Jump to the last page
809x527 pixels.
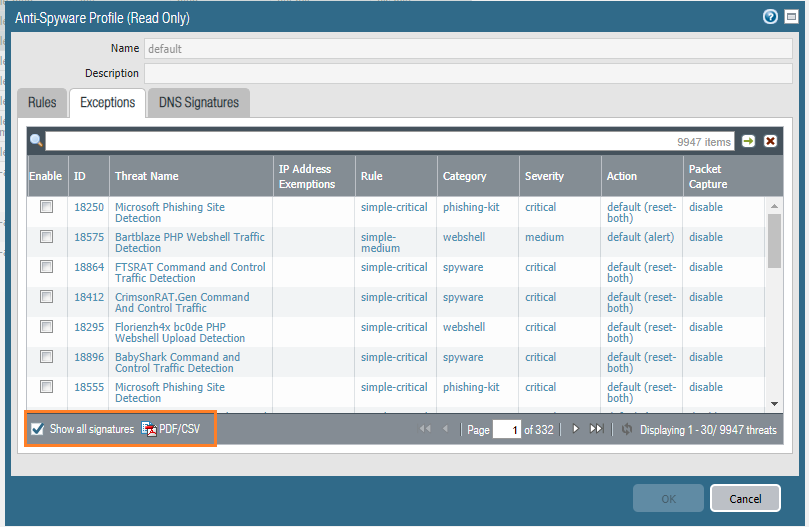596,429
